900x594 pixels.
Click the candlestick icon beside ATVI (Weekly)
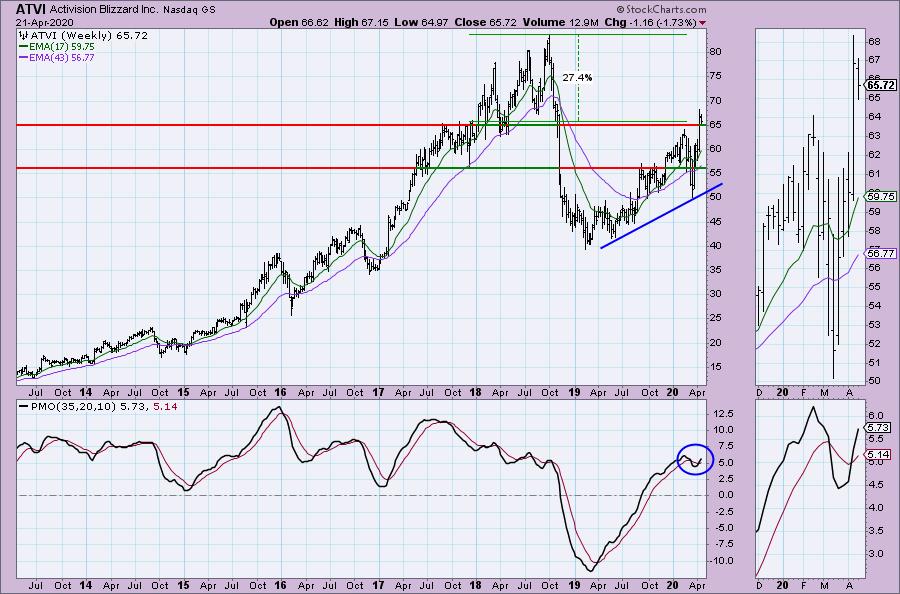[24, 35]
